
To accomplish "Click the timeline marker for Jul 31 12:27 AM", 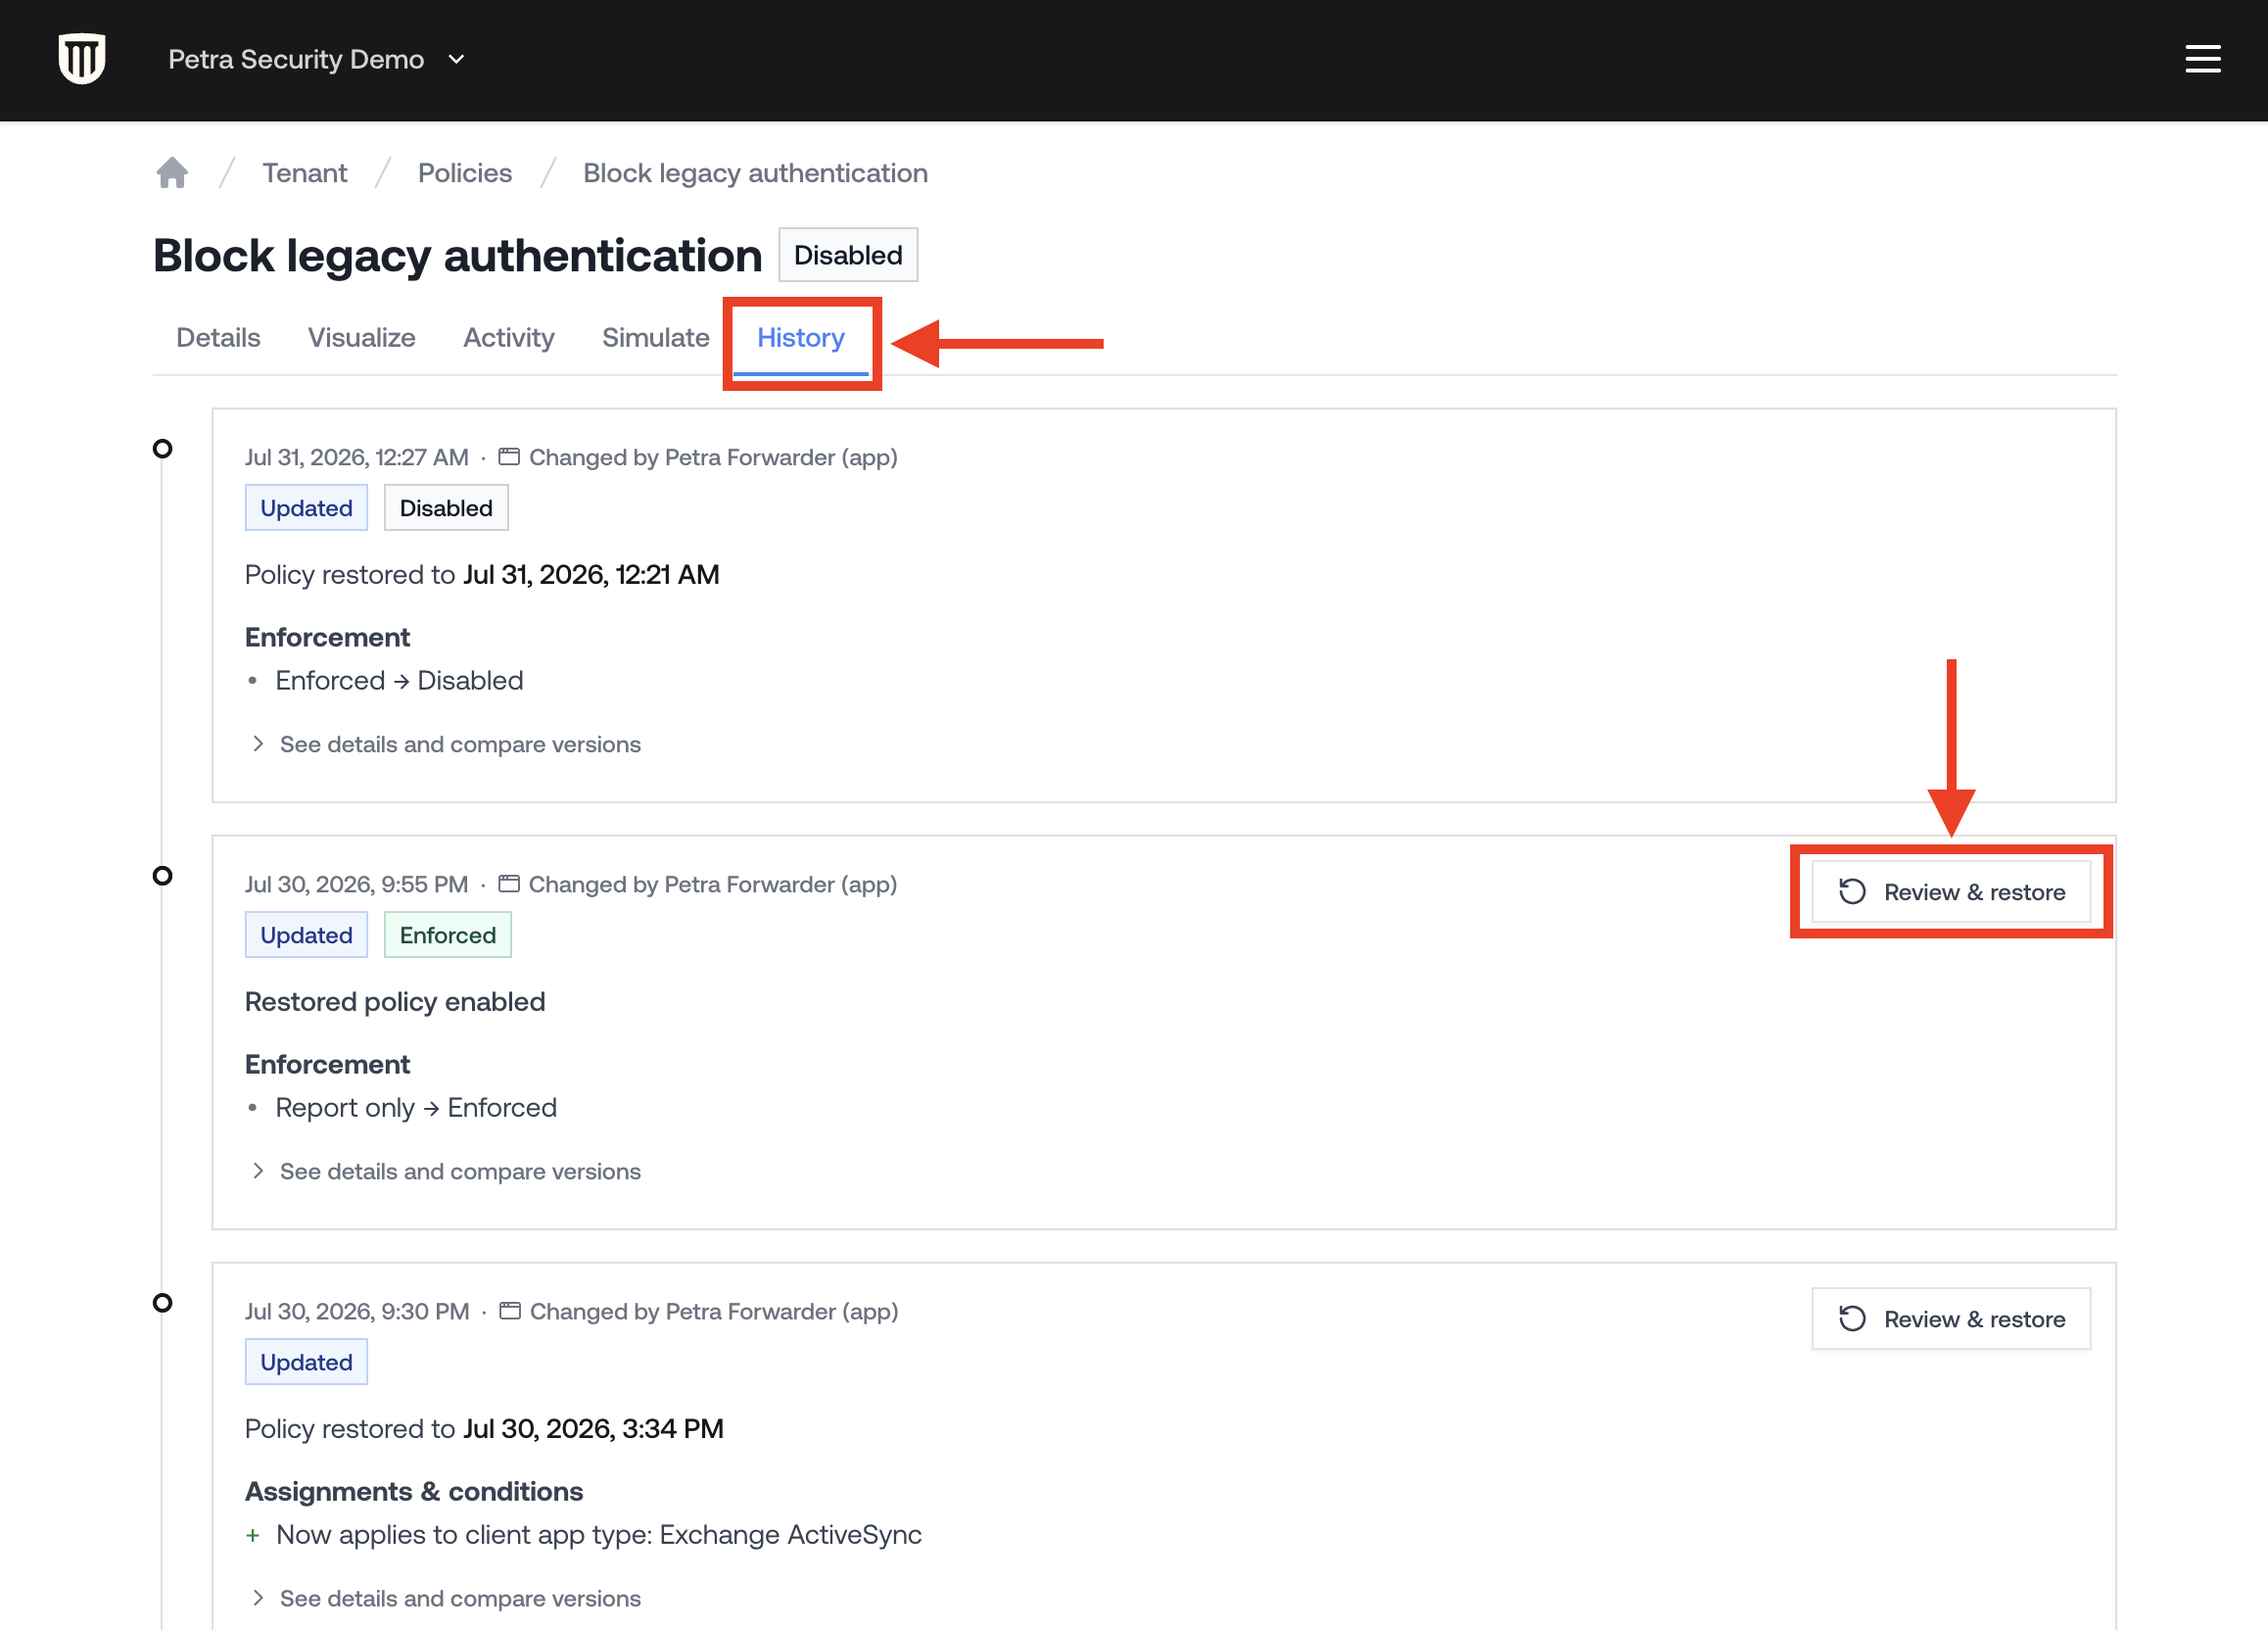I will [162, 448].
